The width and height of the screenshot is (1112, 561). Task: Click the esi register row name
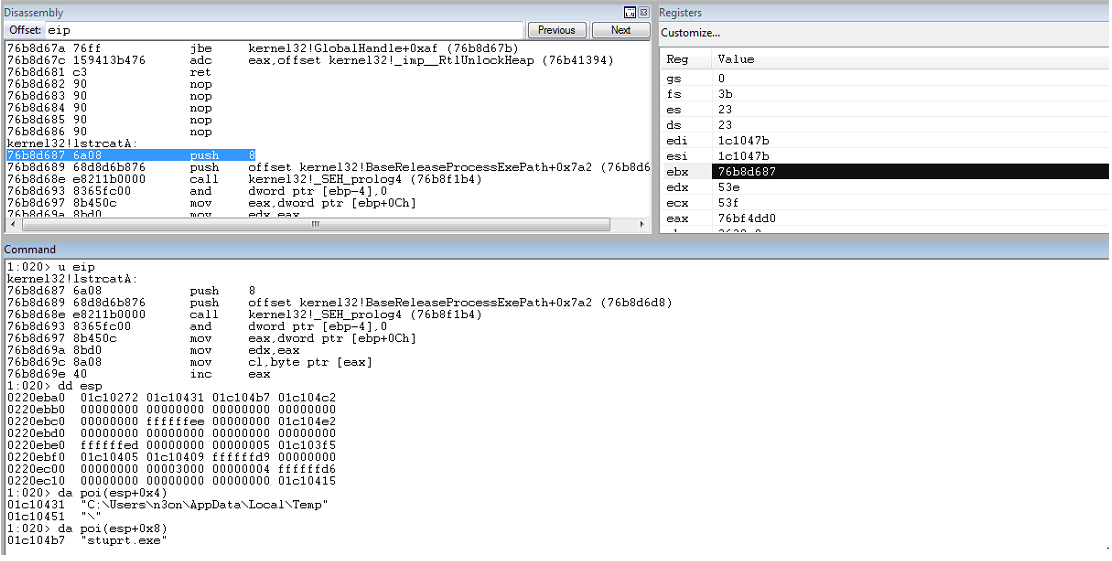[677, 156]
